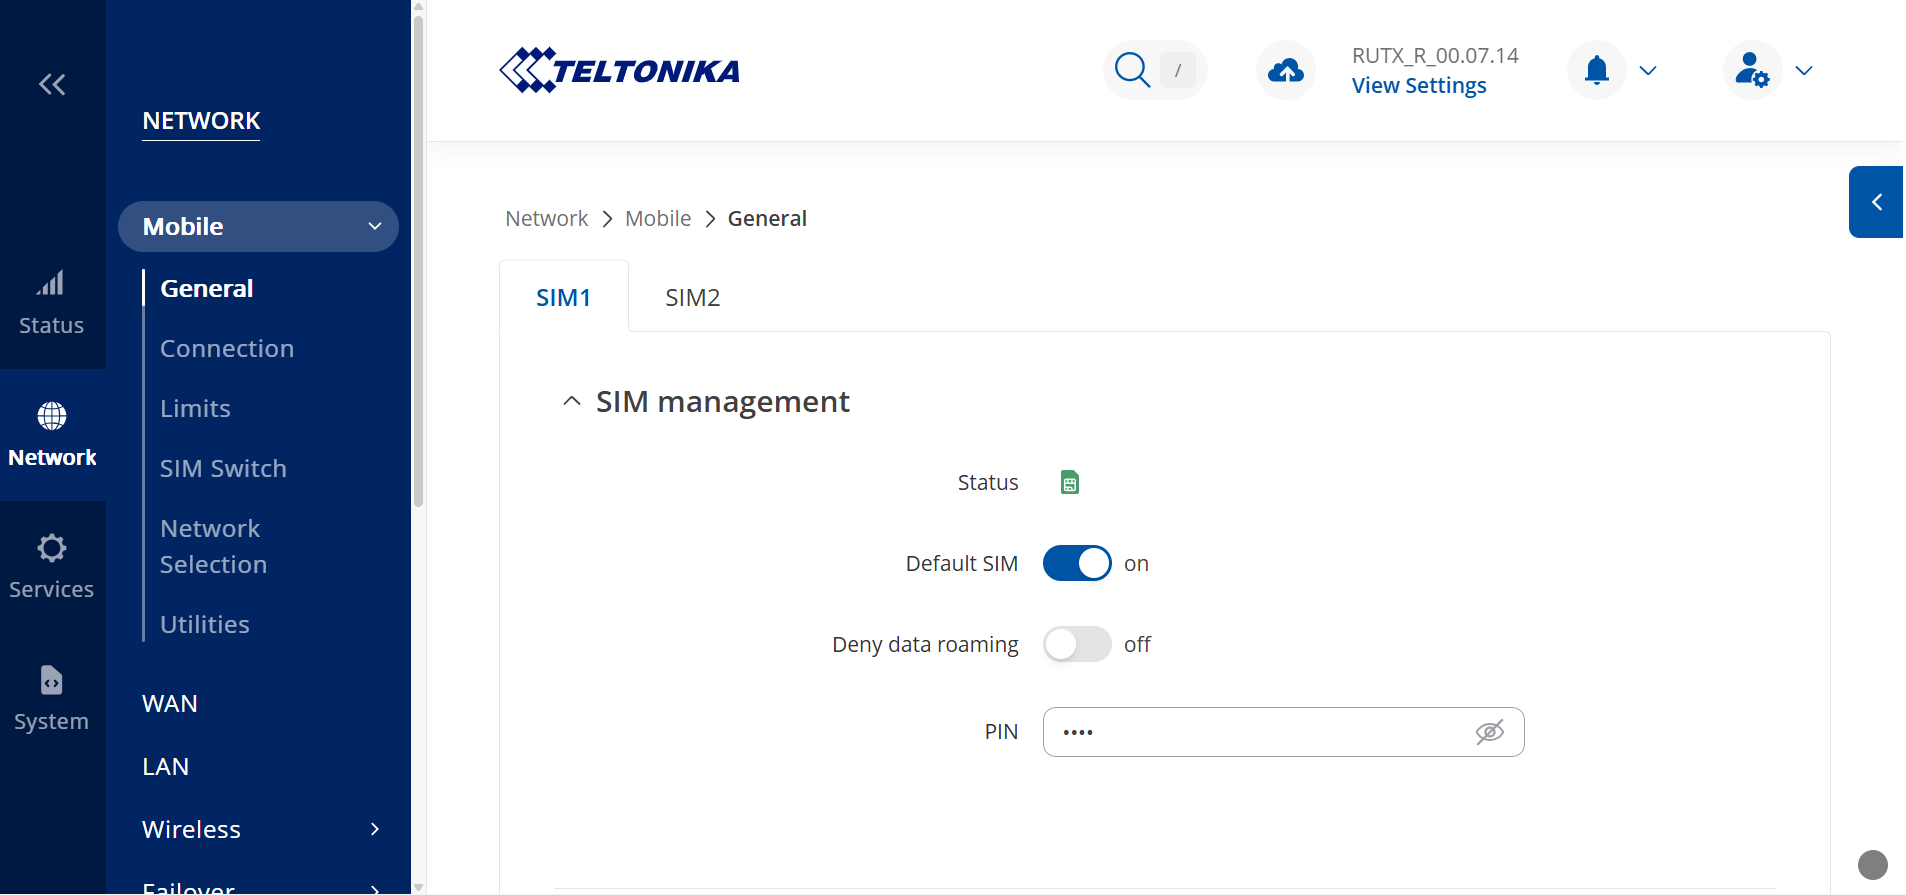Collapse the sidebar with double-chevron icon
Image resolution: width=1906 pixels, height=895 pixels.
point(52,85)
